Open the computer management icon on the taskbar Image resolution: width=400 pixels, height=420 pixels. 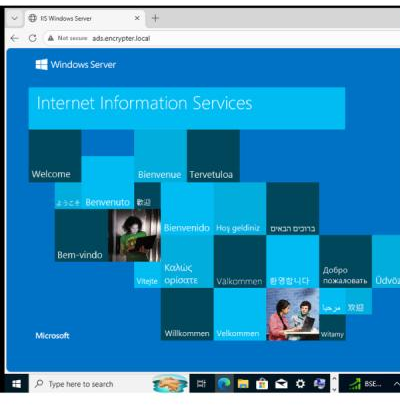tap(319, 384)
